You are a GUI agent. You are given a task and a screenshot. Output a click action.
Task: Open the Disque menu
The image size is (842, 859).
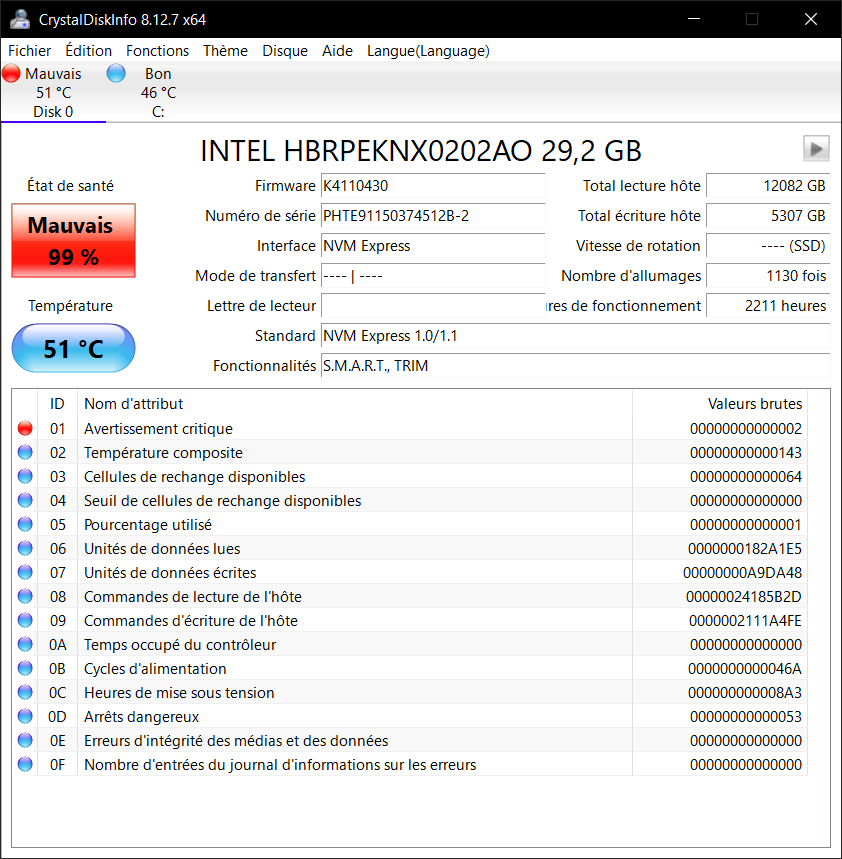285,51
